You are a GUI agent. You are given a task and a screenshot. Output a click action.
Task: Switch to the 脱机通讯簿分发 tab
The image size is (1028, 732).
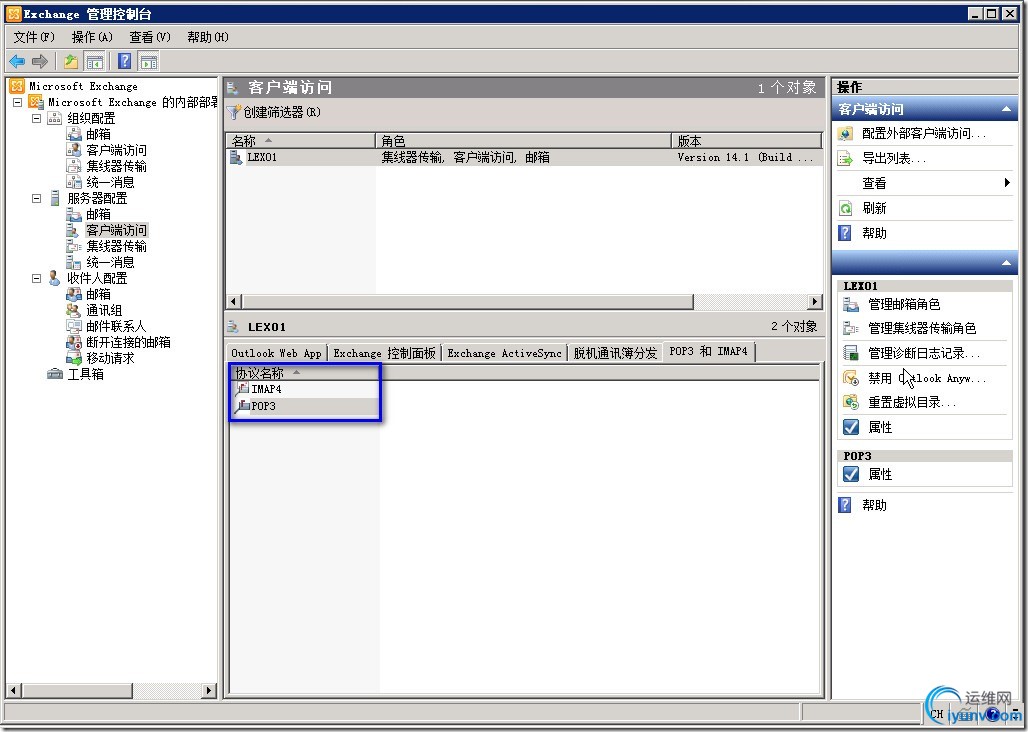tap(615, 353)
